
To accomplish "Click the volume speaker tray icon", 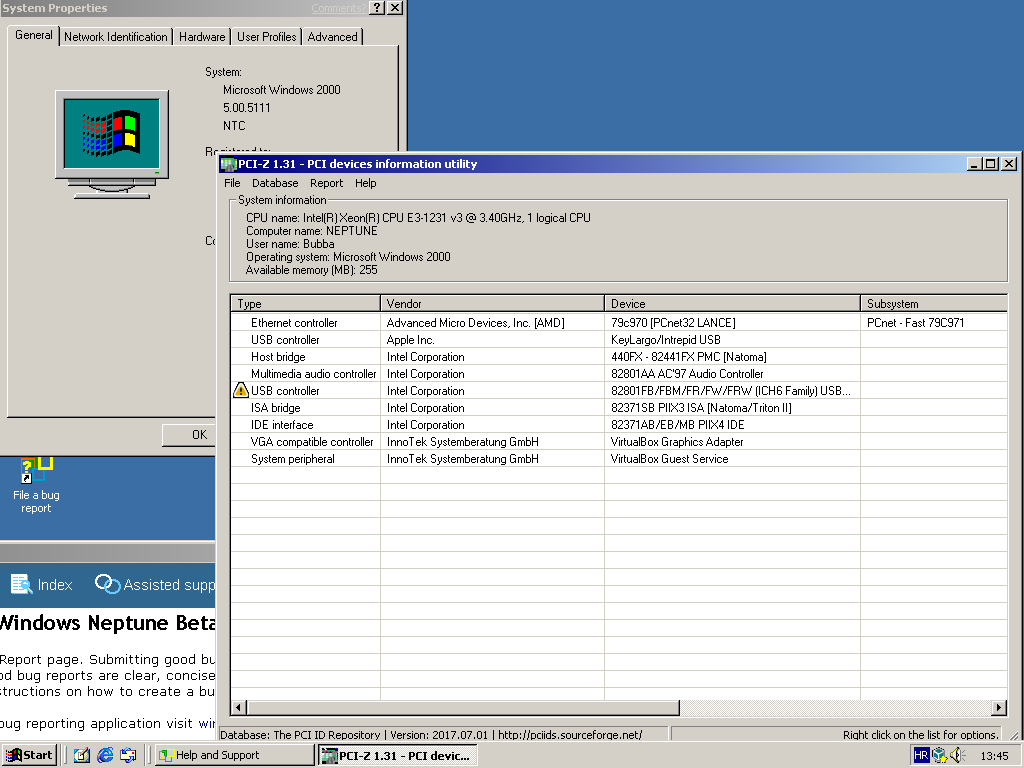I will [x=957, y=755].
